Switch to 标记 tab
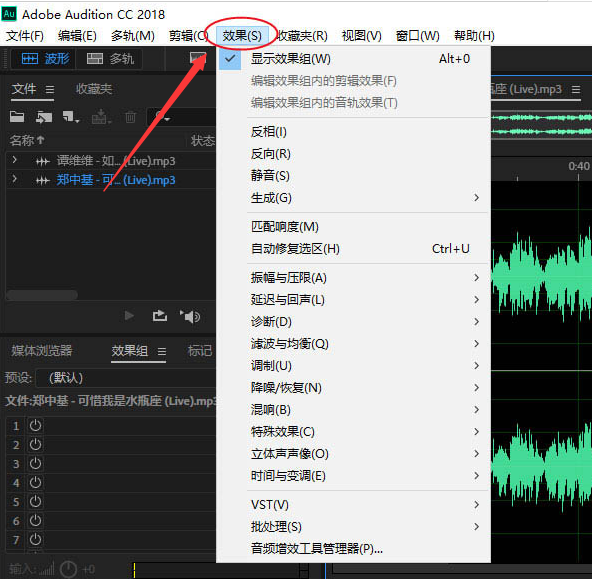The width and height of the screenshot is (592, 579). coord(200,351)
